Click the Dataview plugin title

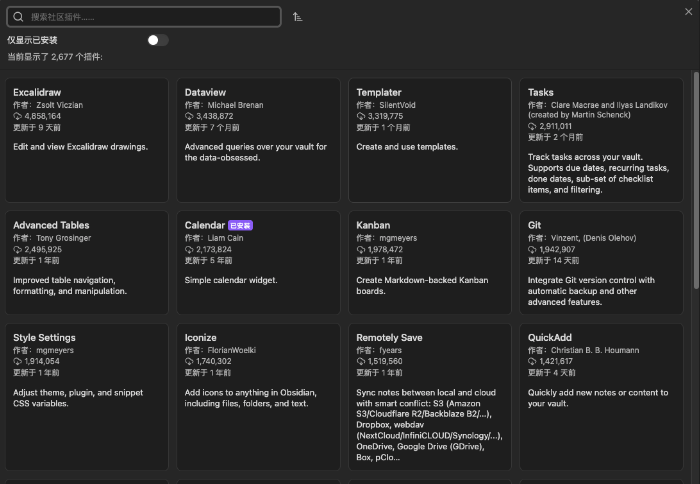click(206, 92)
